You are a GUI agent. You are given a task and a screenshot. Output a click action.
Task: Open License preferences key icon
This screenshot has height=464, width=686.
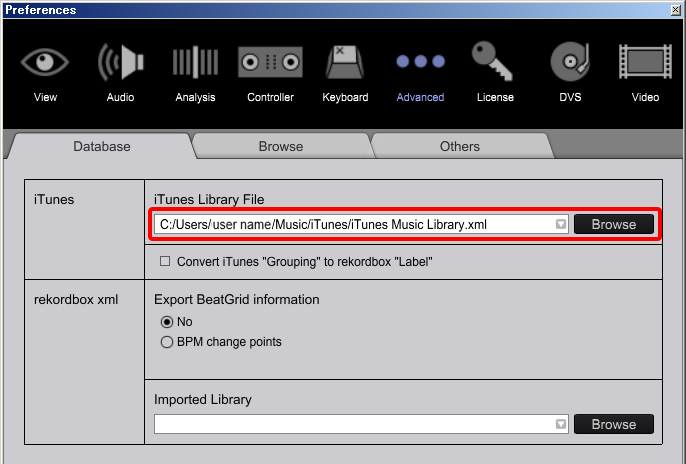(x=492, y=61)
